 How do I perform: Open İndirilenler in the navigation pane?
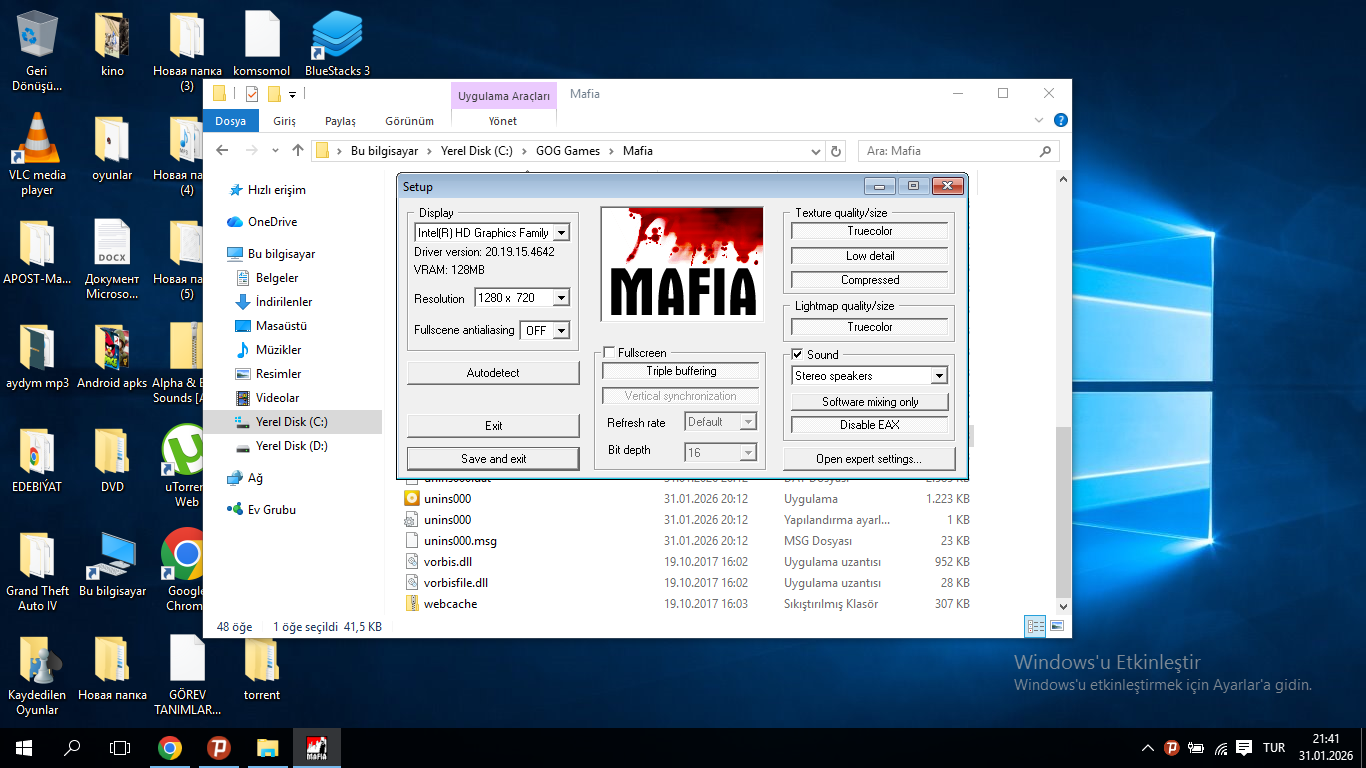[x=284, y=302]
